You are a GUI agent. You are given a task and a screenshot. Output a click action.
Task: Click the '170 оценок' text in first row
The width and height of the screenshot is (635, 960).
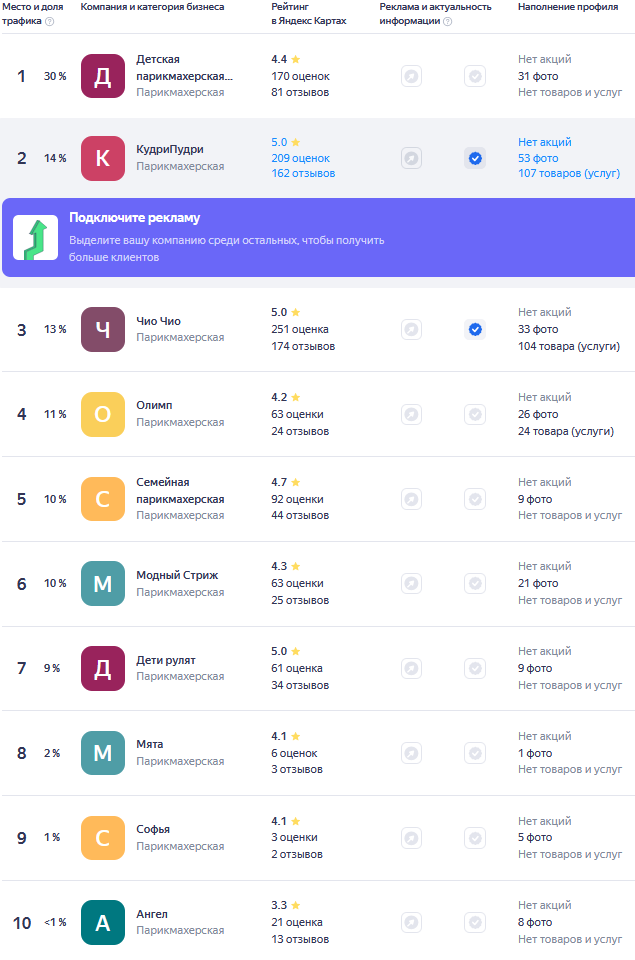pos(301,77)
